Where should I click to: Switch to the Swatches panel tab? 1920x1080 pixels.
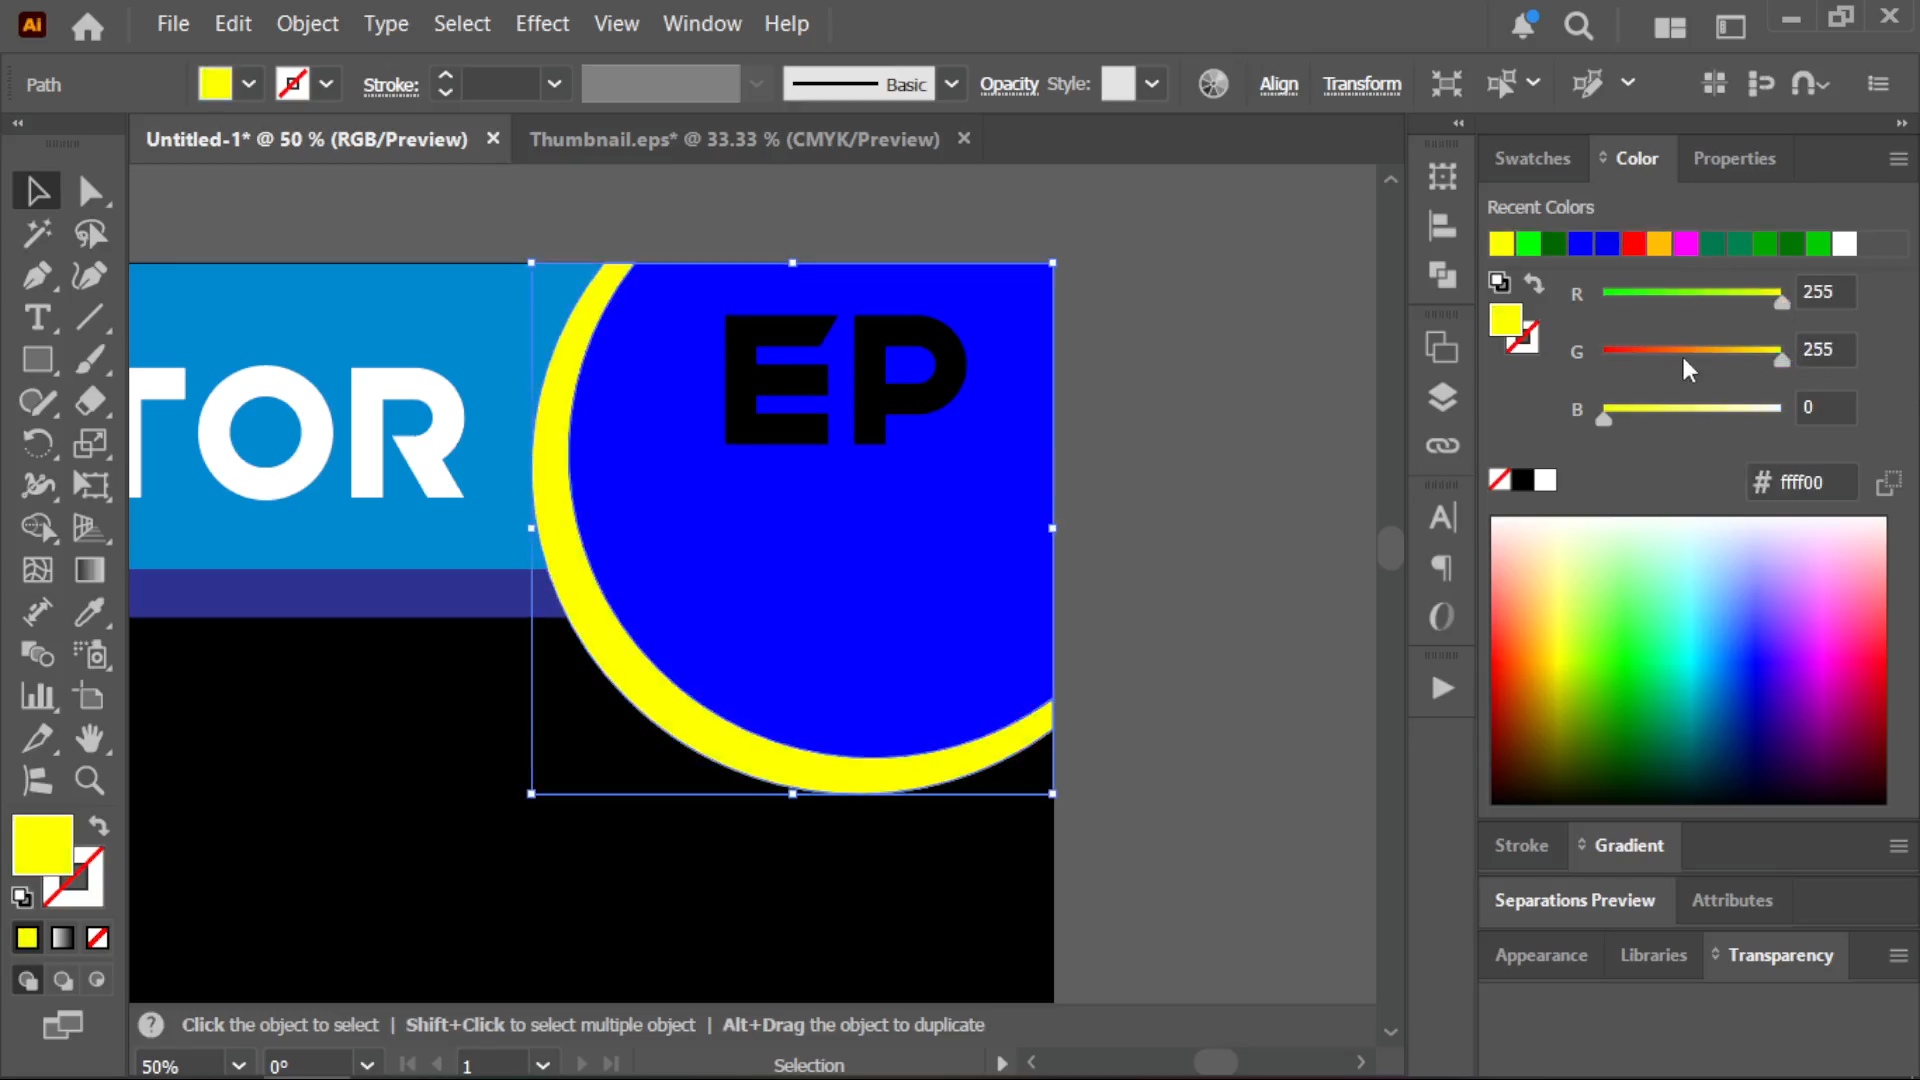coord(1532,158)
